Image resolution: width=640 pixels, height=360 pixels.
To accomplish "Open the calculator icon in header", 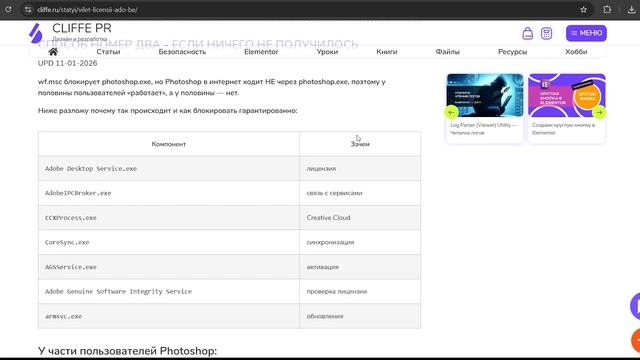I will [546, 33].
